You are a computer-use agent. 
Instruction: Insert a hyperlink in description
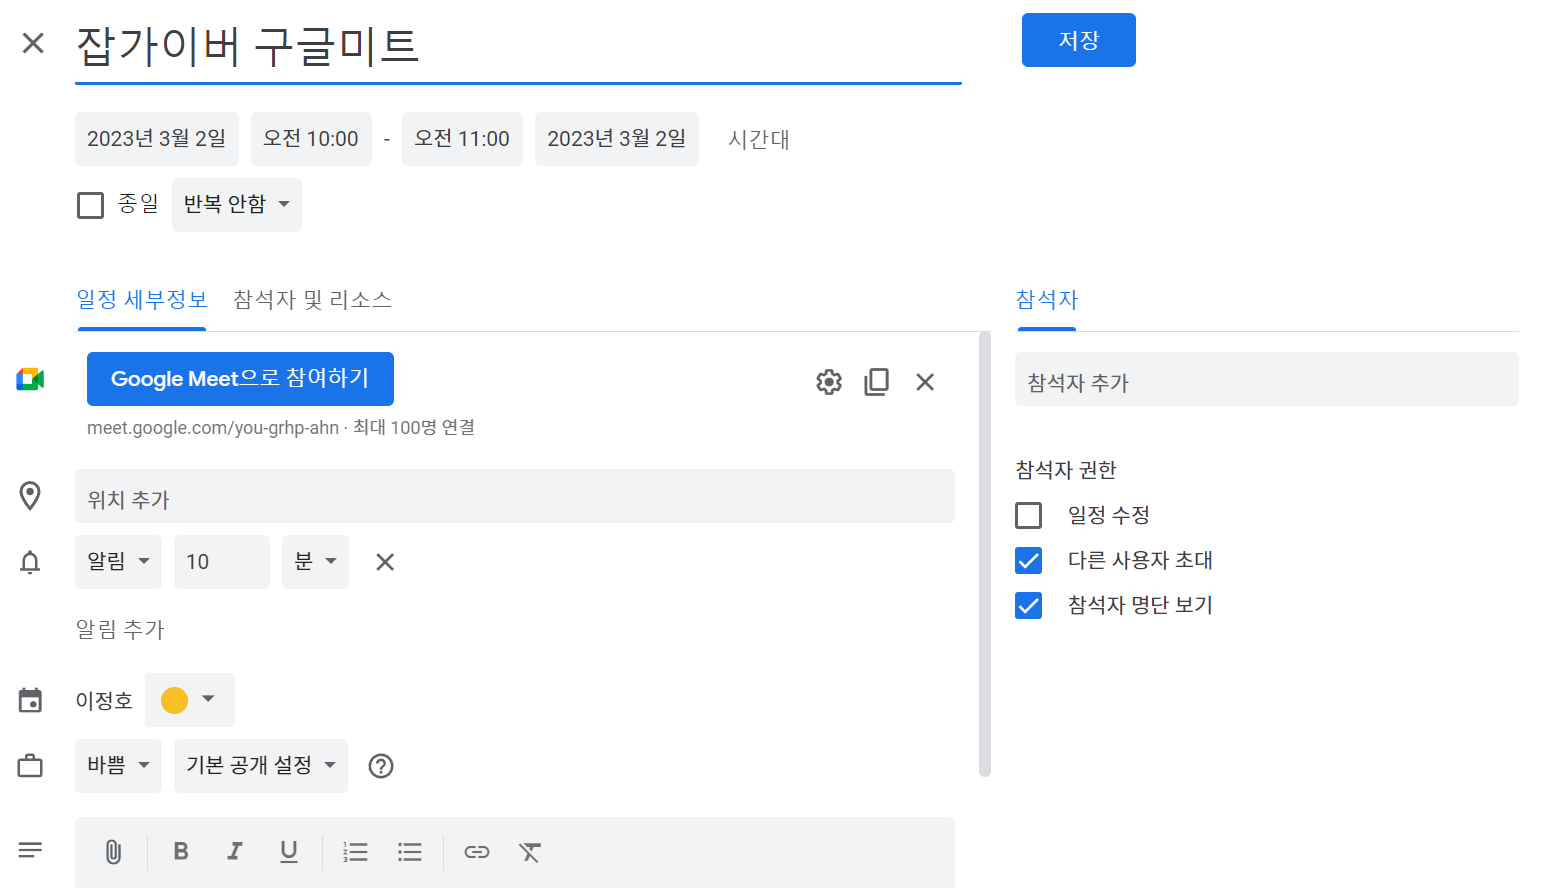(x=477, y=852)
